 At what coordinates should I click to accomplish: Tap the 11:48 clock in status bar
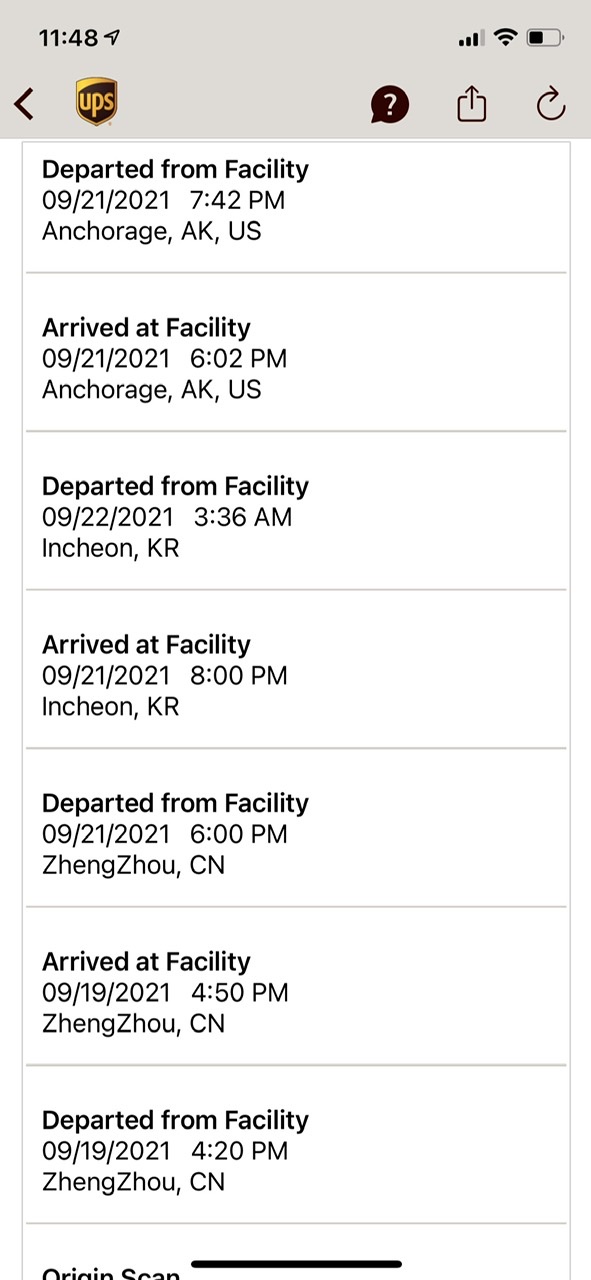point(68,38)
